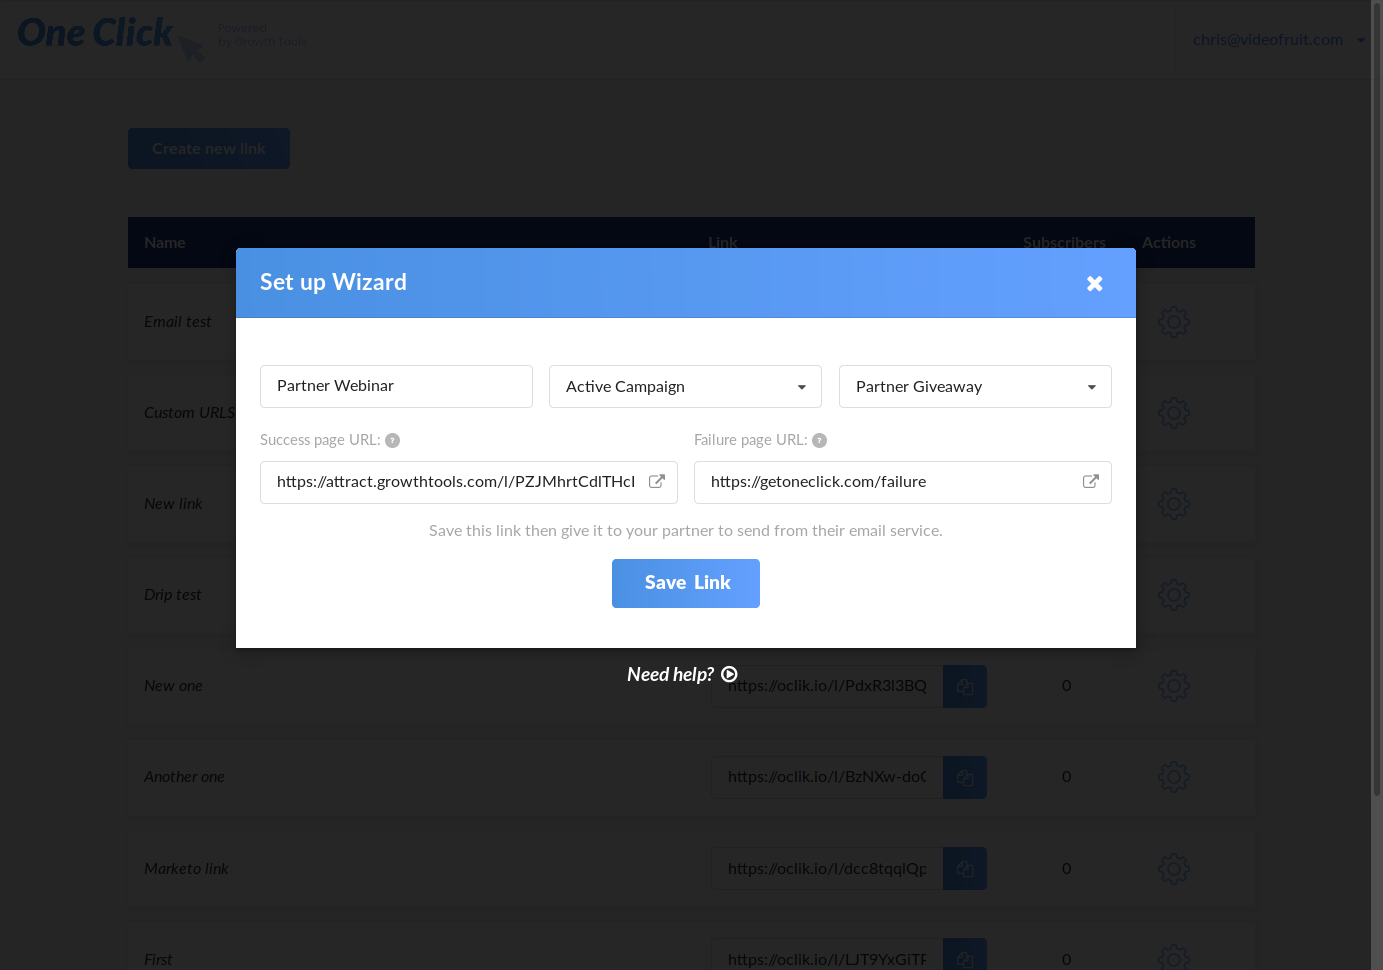Copy the New one link URL

965,686
